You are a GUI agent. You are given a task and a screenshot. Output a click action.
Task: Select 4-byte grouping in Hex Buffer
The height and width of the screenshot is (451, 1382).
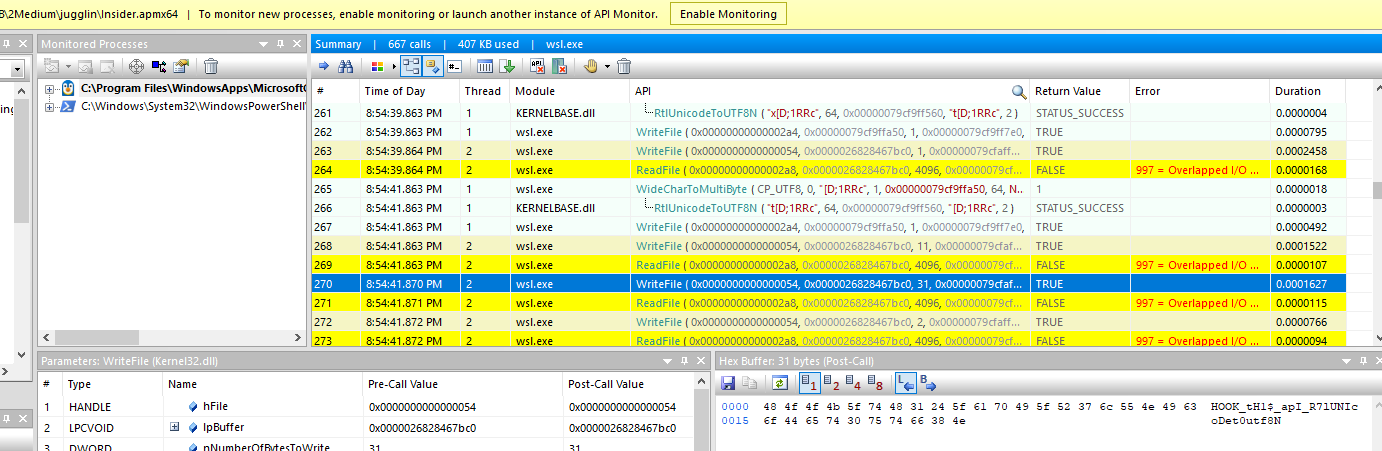[852, 382]
